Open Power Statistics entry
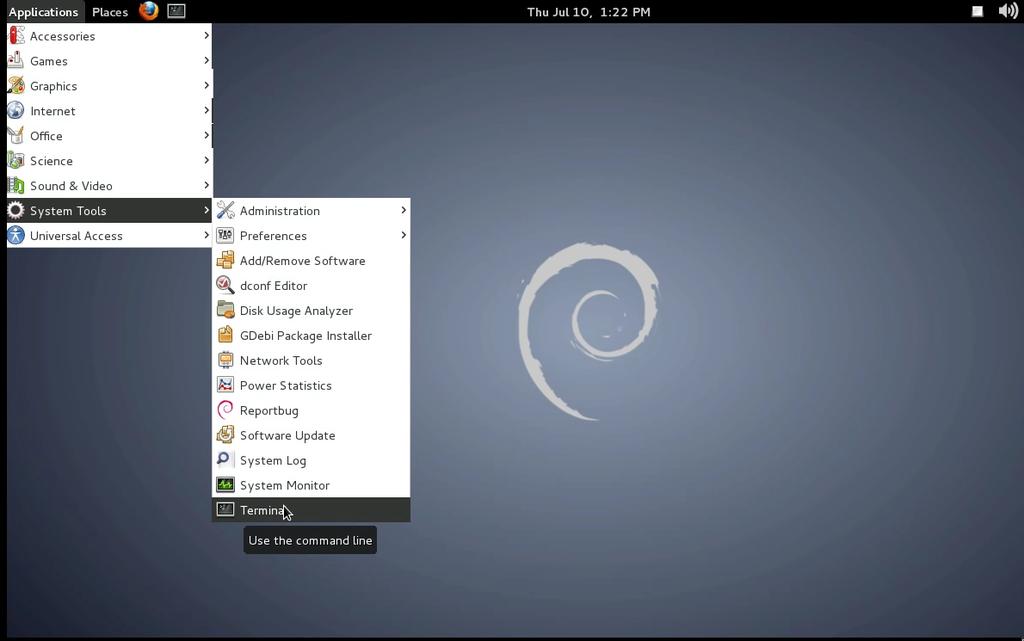This screenshot has width=1024, height=641. click(311, 385)
